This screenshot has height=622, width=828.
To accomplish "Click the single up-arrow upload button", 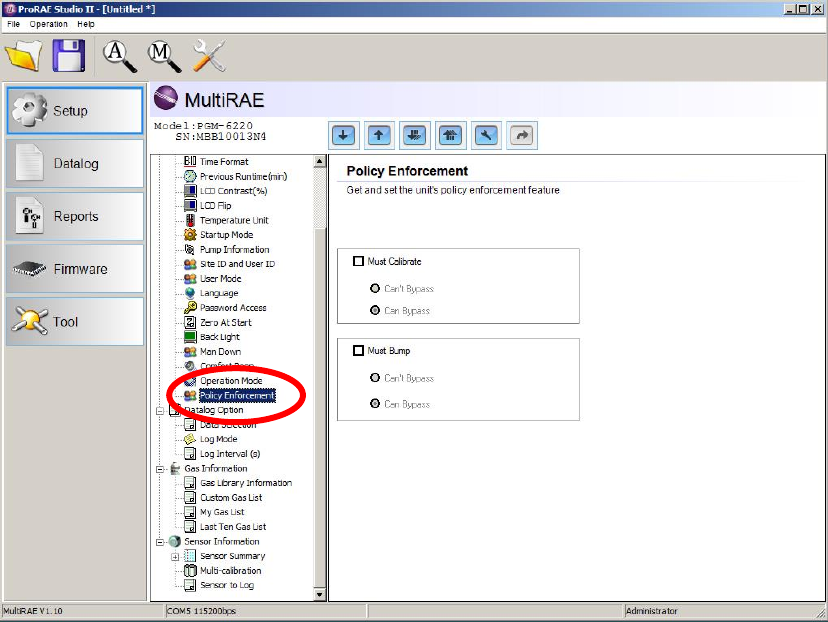I will [x=379, y=136].
